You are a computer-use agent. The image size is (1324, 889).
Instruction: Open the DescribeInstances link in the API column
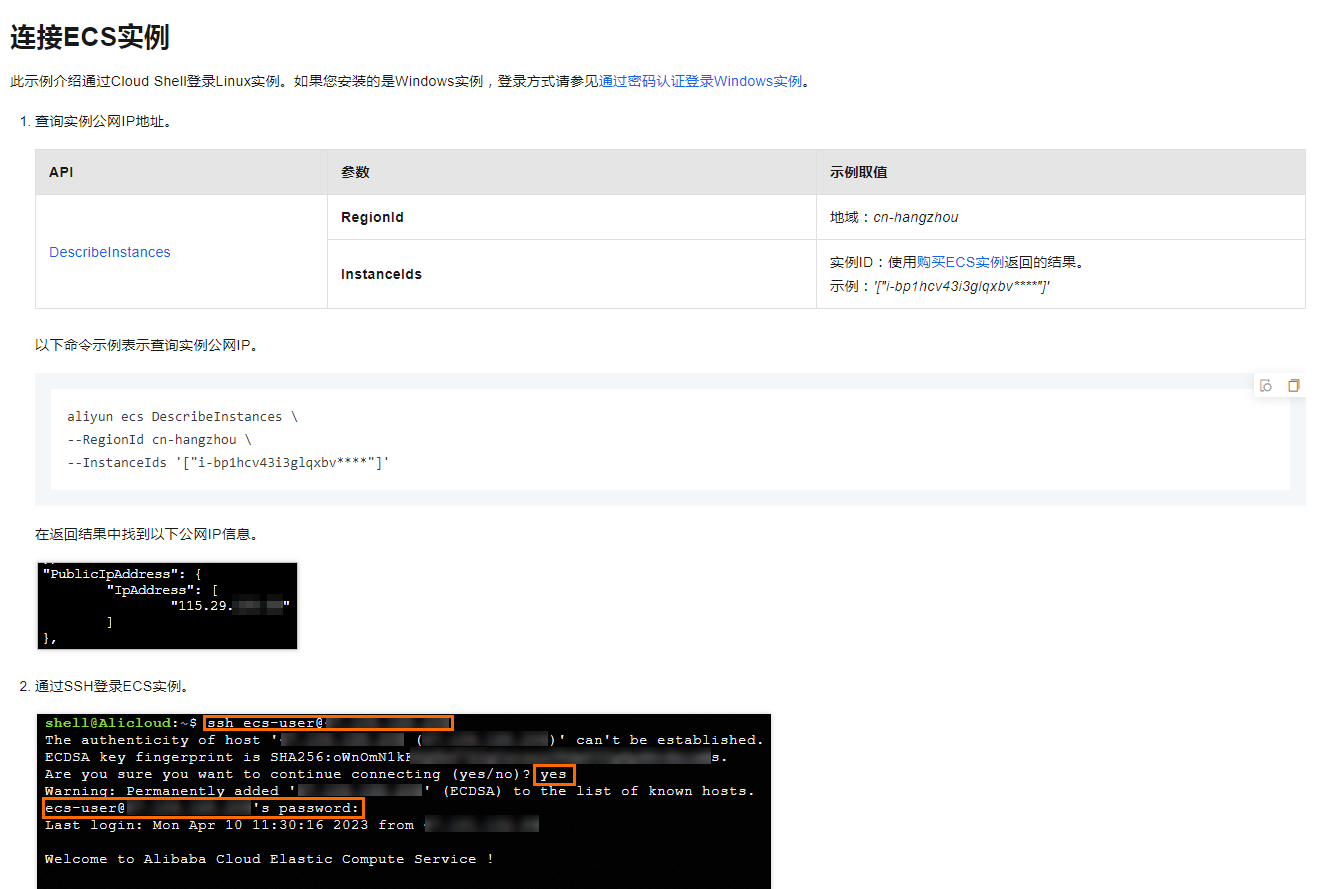pos(110,252)
